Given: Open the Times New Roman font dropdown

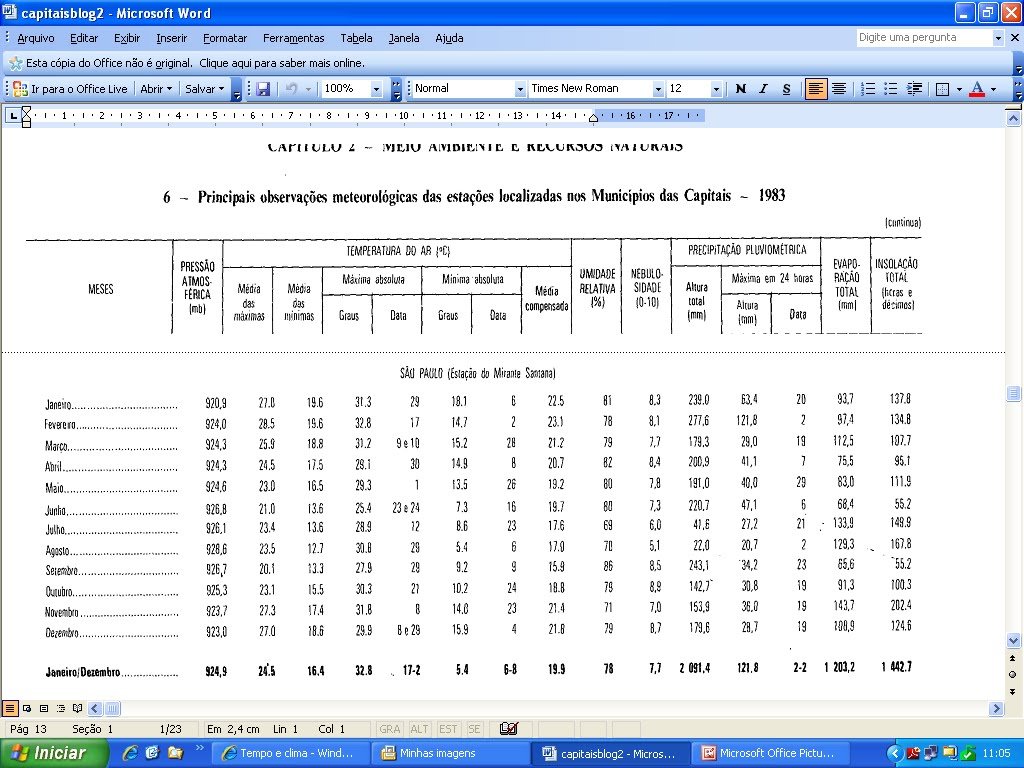Looking at the screenshot, I should pos(658,89).
